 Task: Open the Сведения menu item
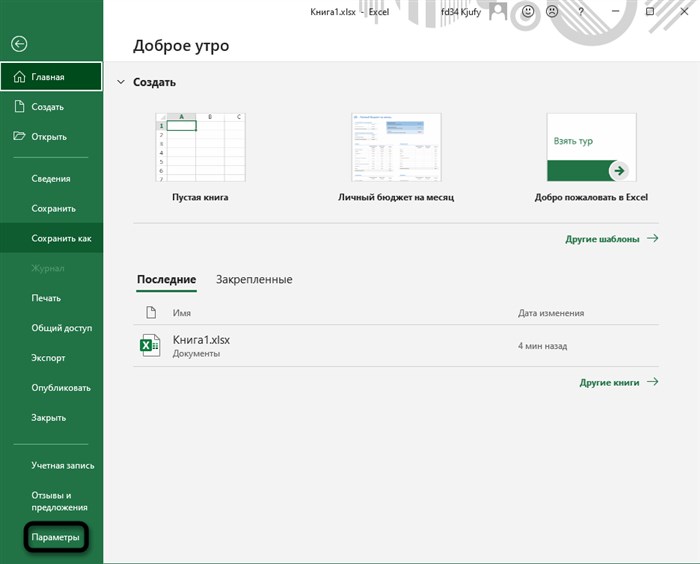coord(51,179)
